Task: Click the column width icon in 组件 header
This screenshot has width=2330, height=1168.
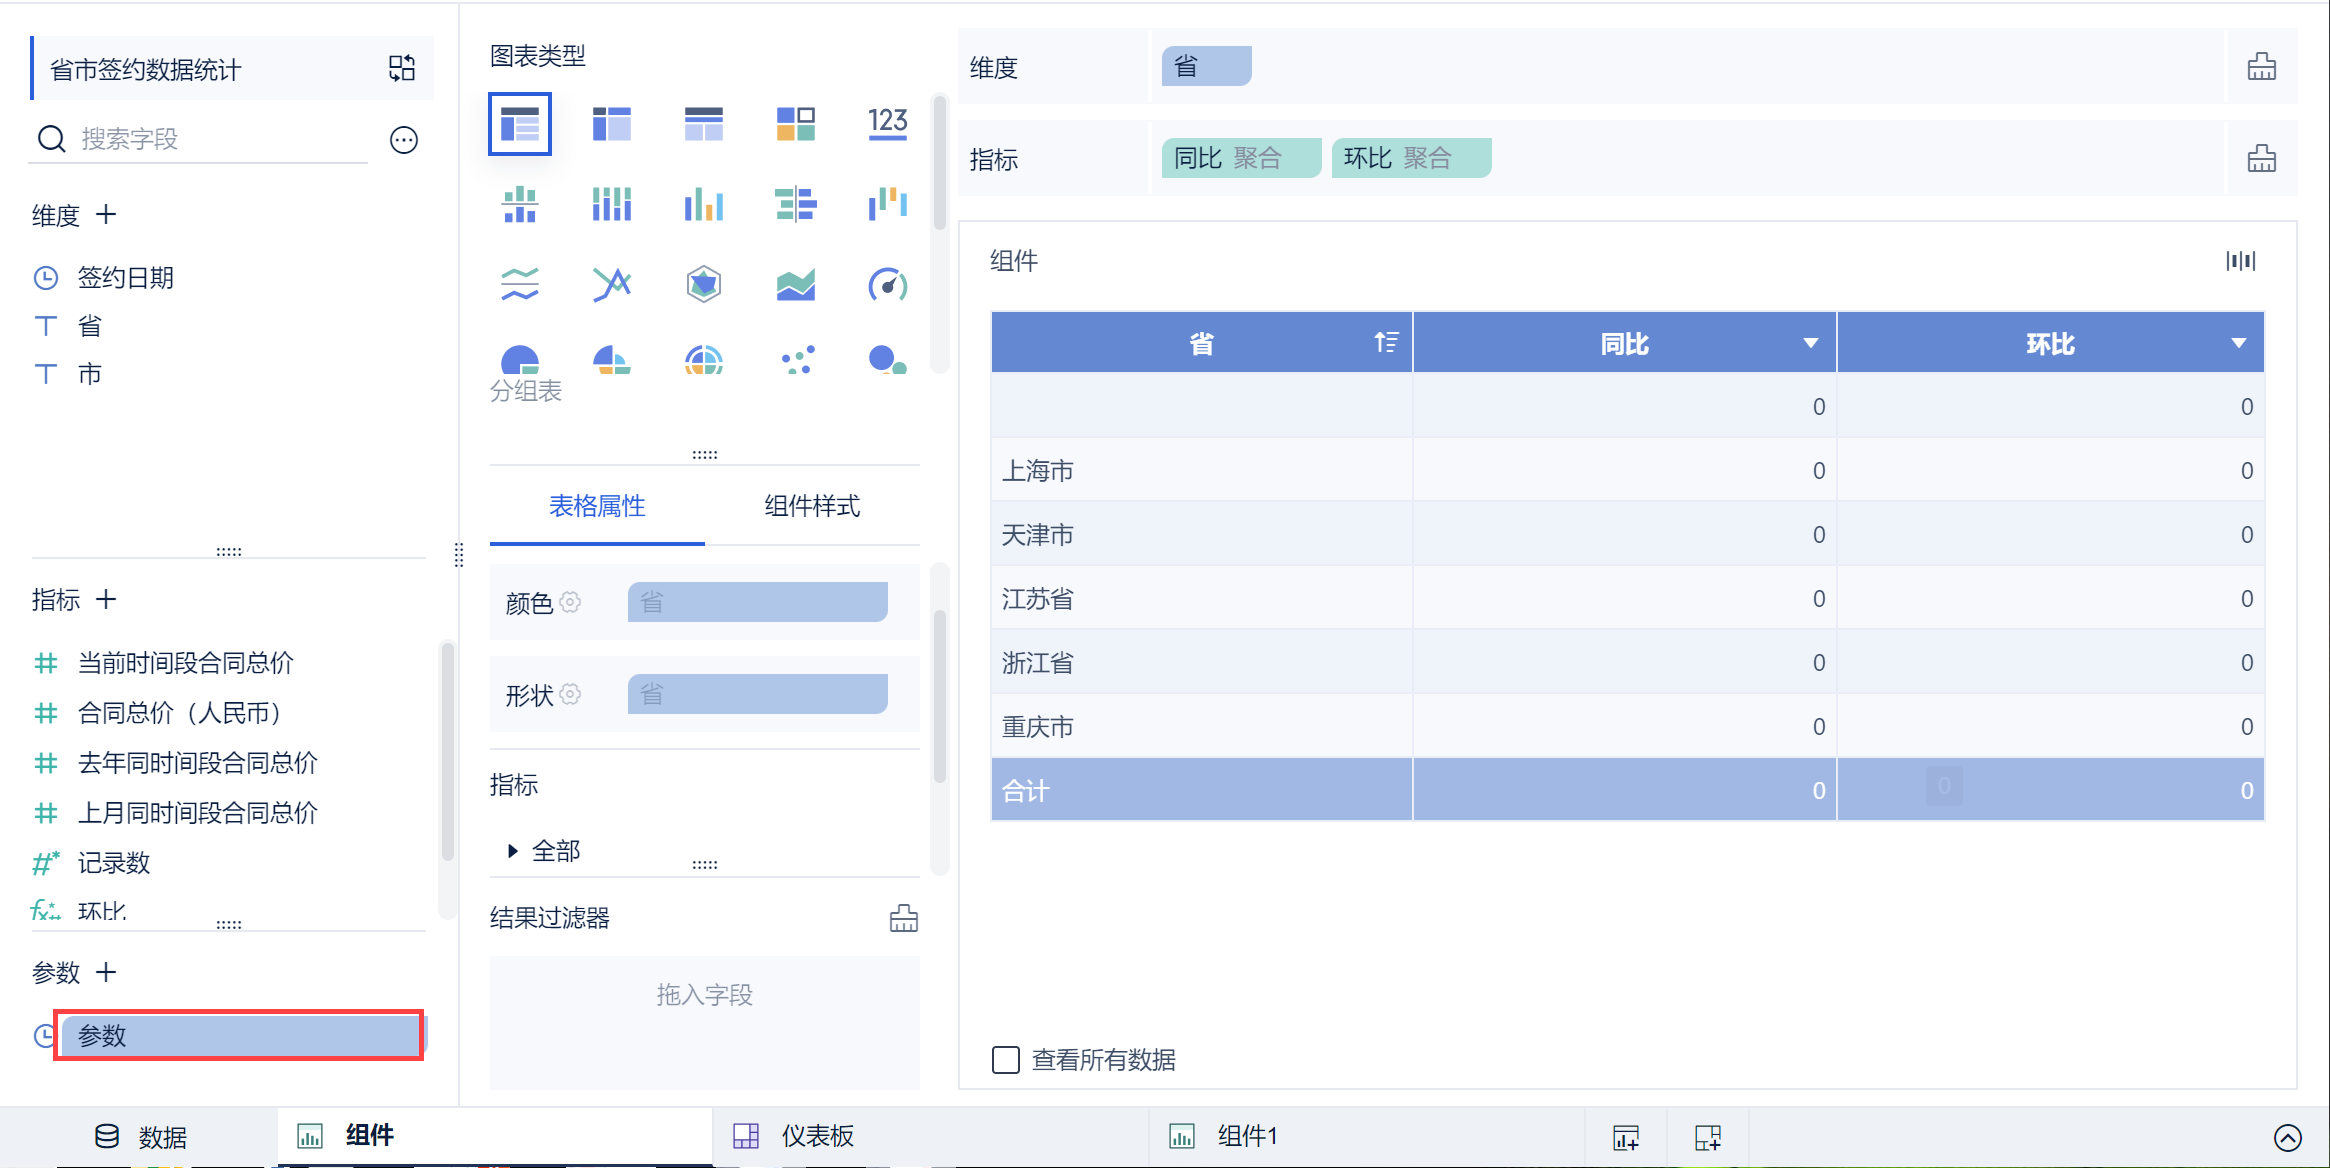Action: pos(2240,261)
